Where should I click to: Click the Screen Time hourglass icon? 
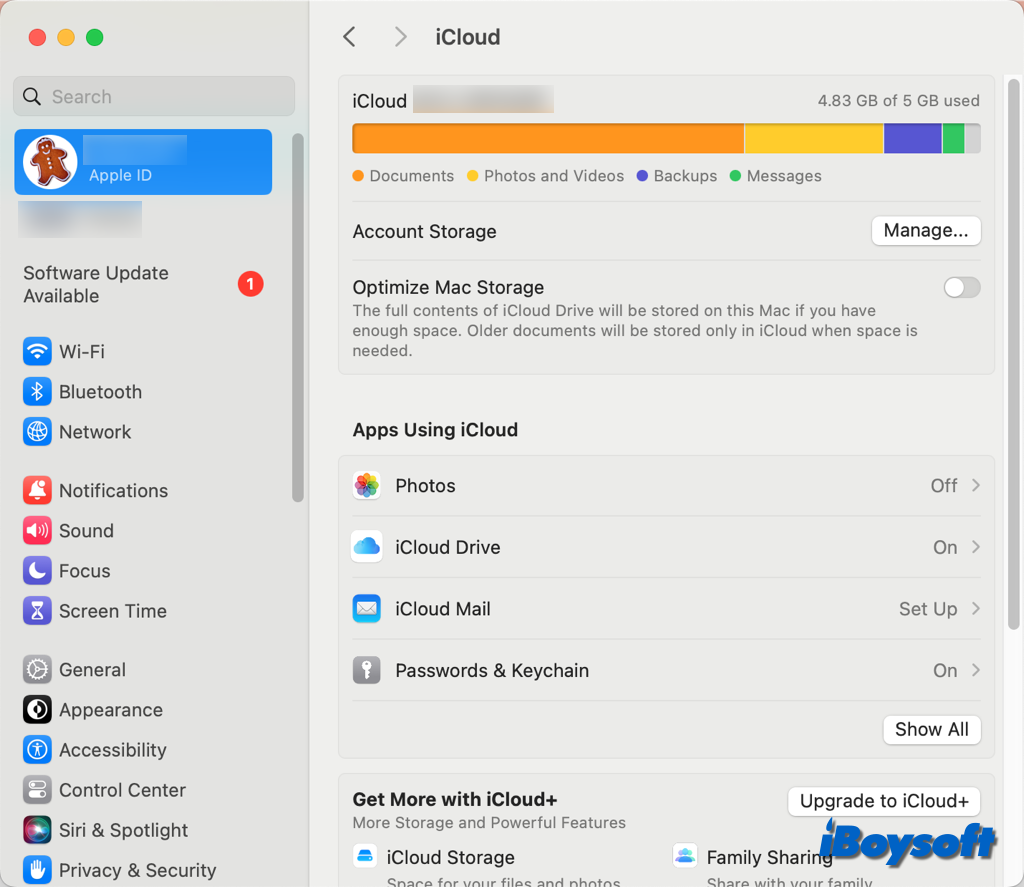tap(37, 611)
